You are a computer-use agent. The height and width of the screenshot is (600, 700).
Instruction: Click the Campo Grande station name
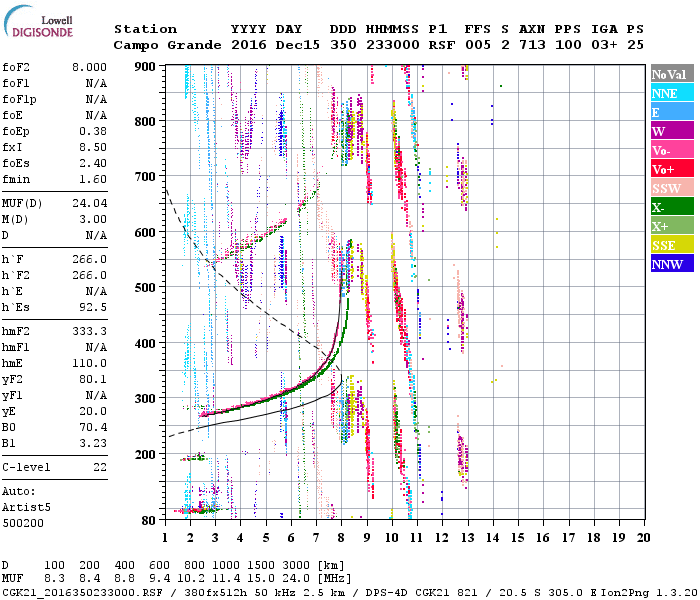(x=167, y=45)
